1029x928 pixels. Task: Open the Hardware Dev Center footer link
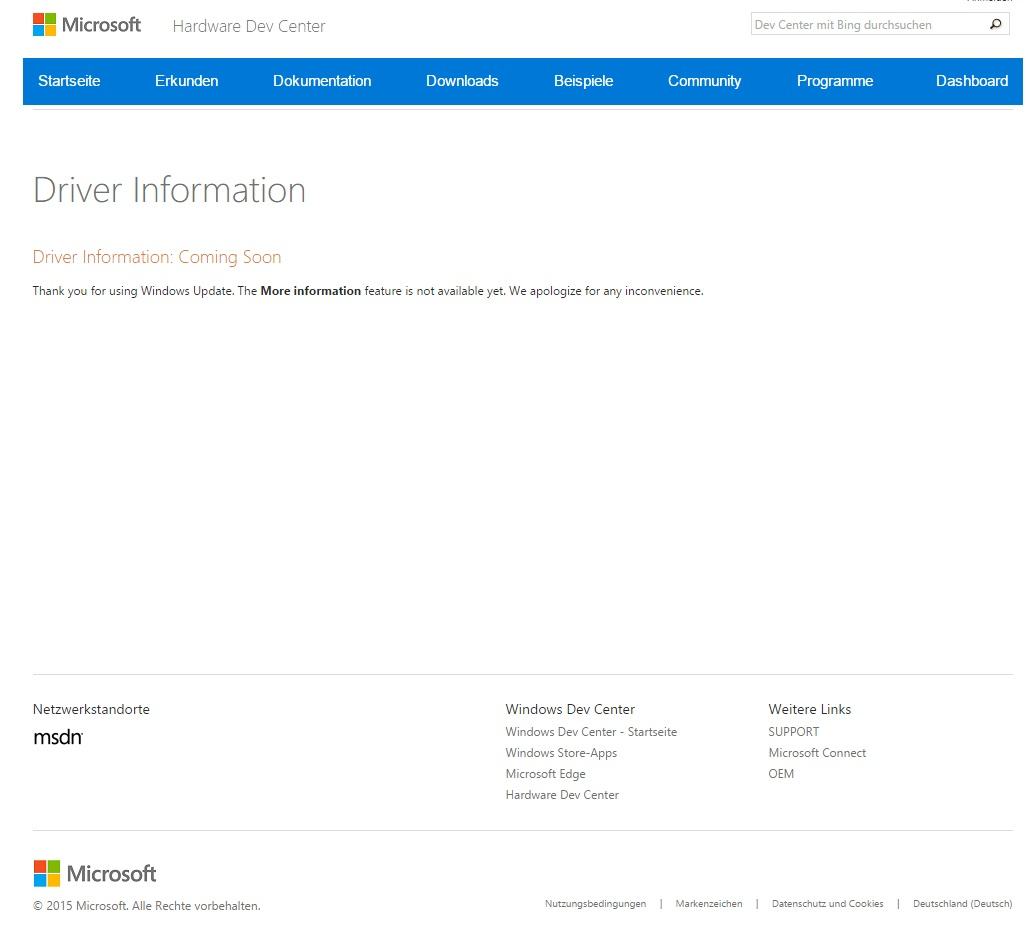pyautogui.click(x=562, y=795)
